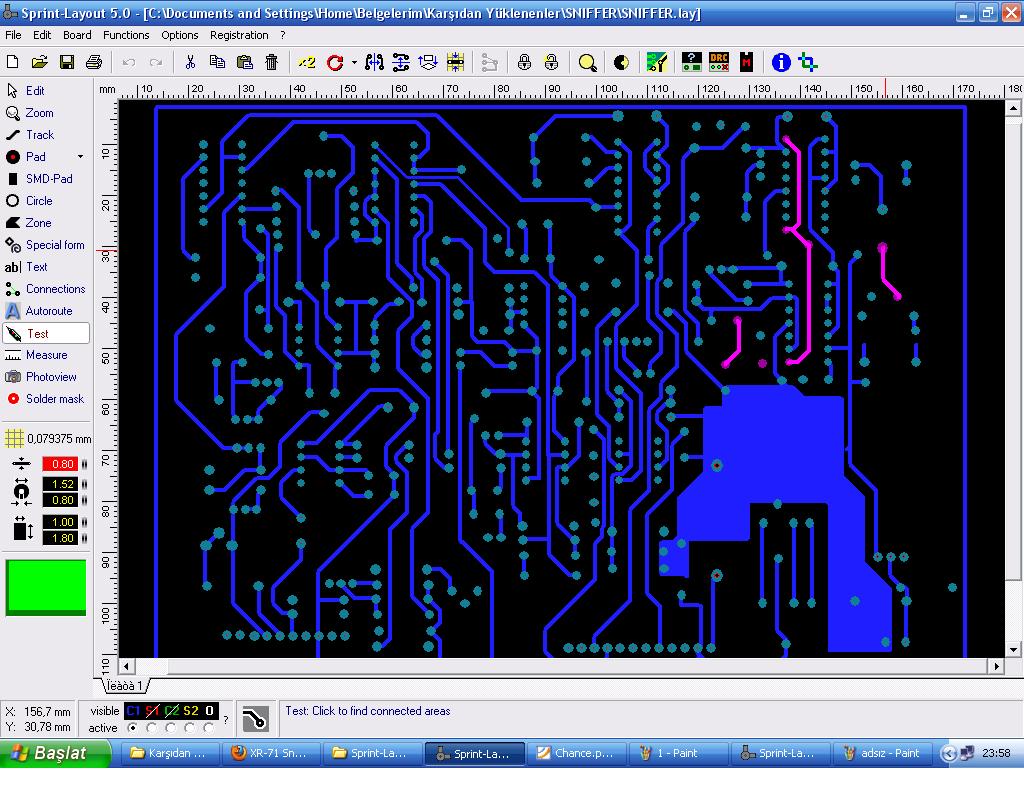
Task: Expand the rotate angle dropdown arrow
Action: [x=354, y=63]
